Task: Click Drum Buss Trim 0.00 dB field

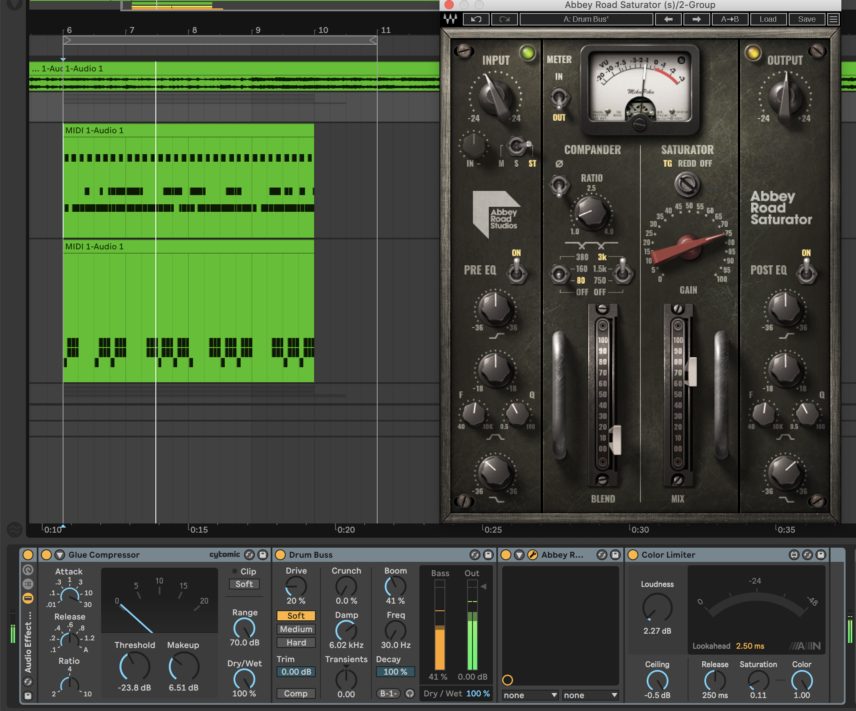Action: click(295, 672)
